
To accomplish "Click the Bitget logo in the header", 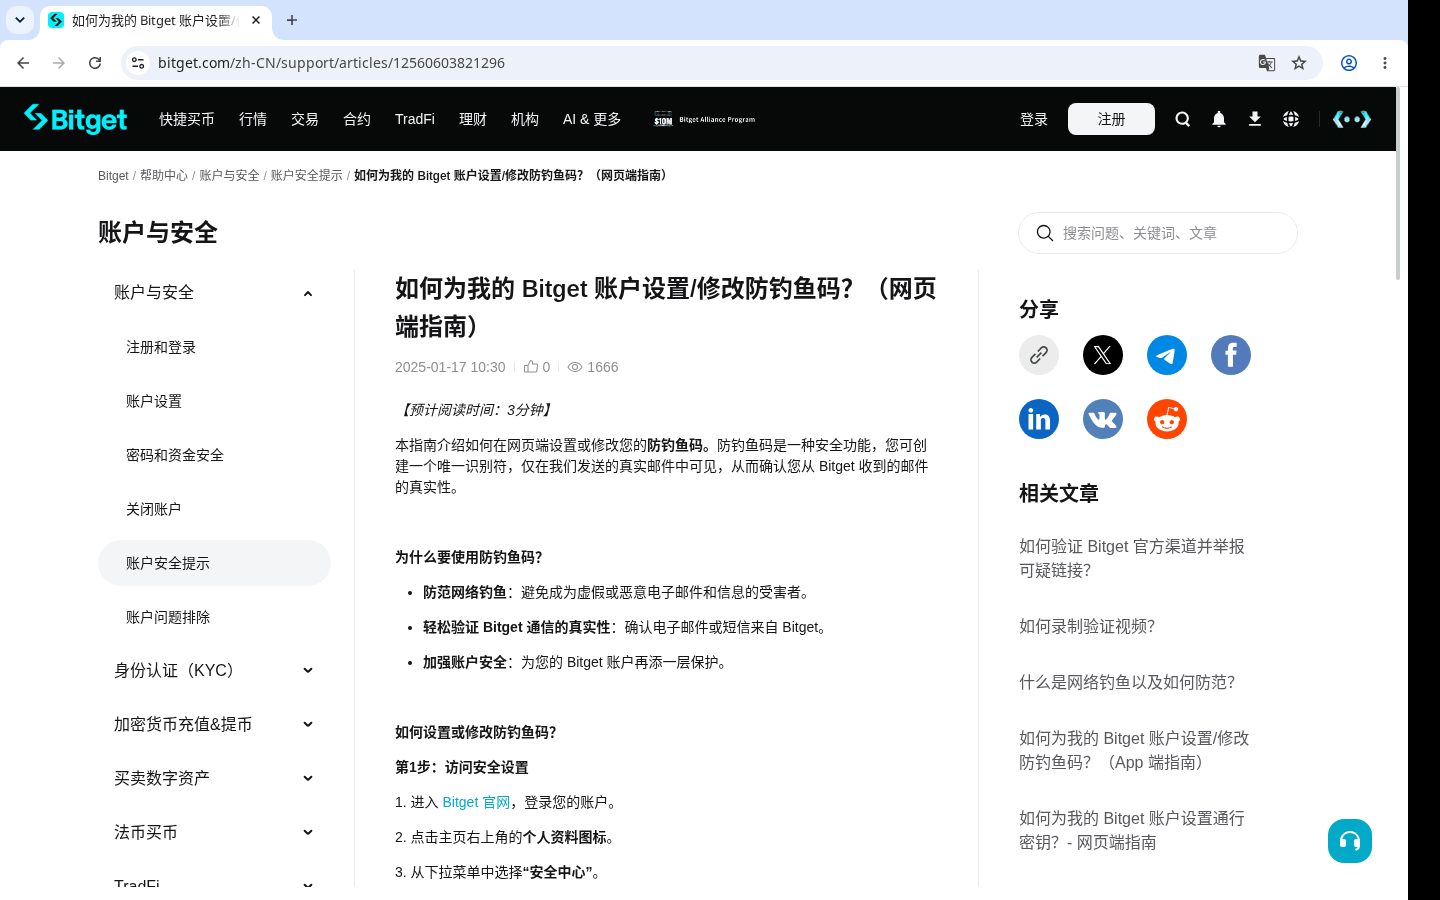I will [75, 119].
